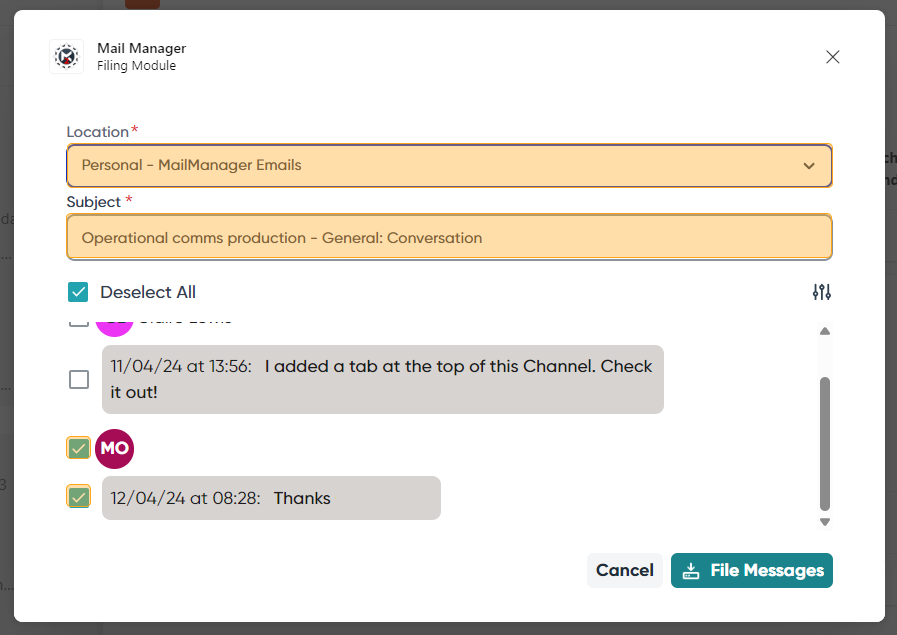Image resolution: width=897 pixels, height=635 pixels.
Task: Expand the Location dropdown chevron
Action: 809,166
